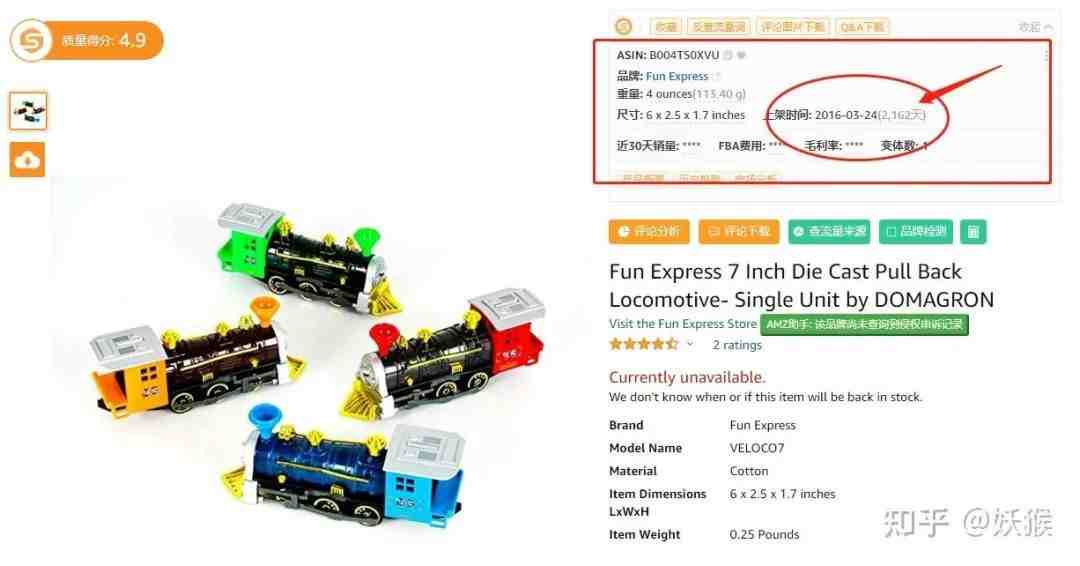Open the 2 ratings link
This screenshot has height=566, width=1080.
(x=737, y=345)
